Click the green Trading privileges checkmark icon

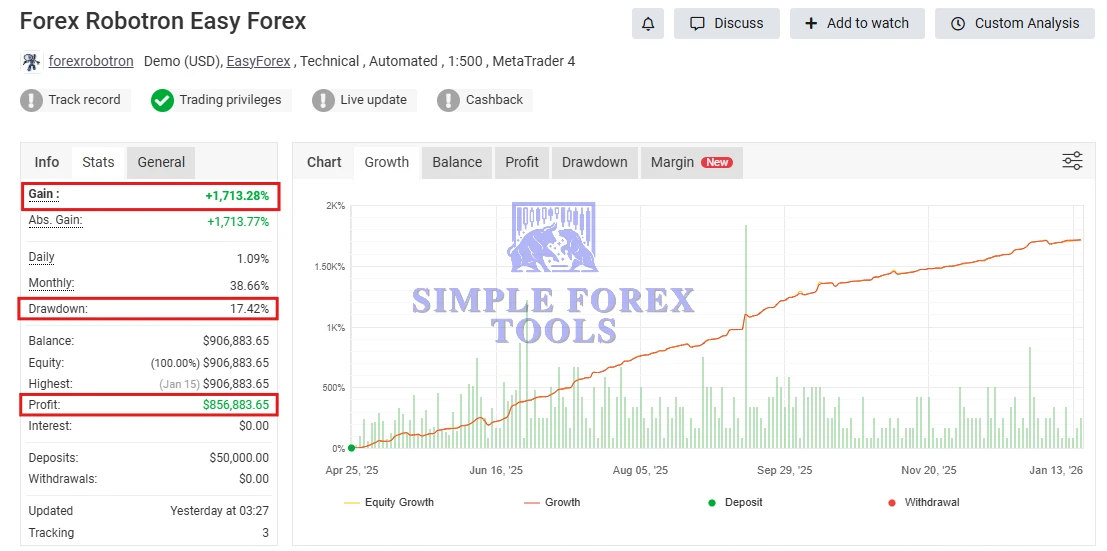[x=162, y=100]
